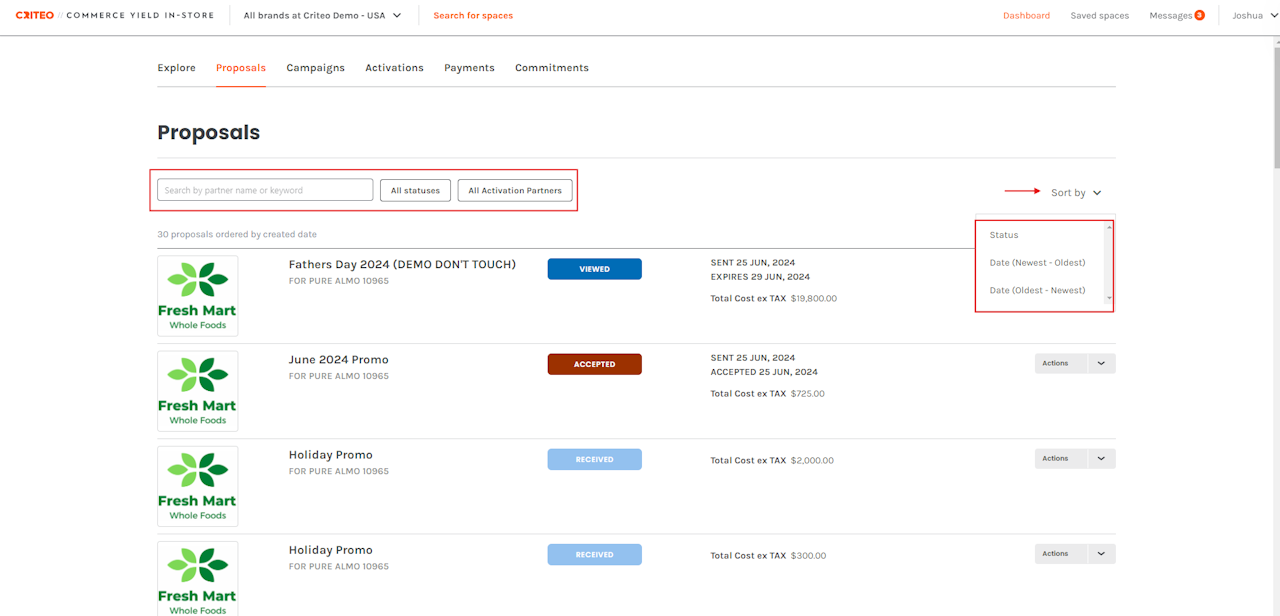Select the Status sort option
This screenshot has width=1280, height=616.
(1004, 235)
